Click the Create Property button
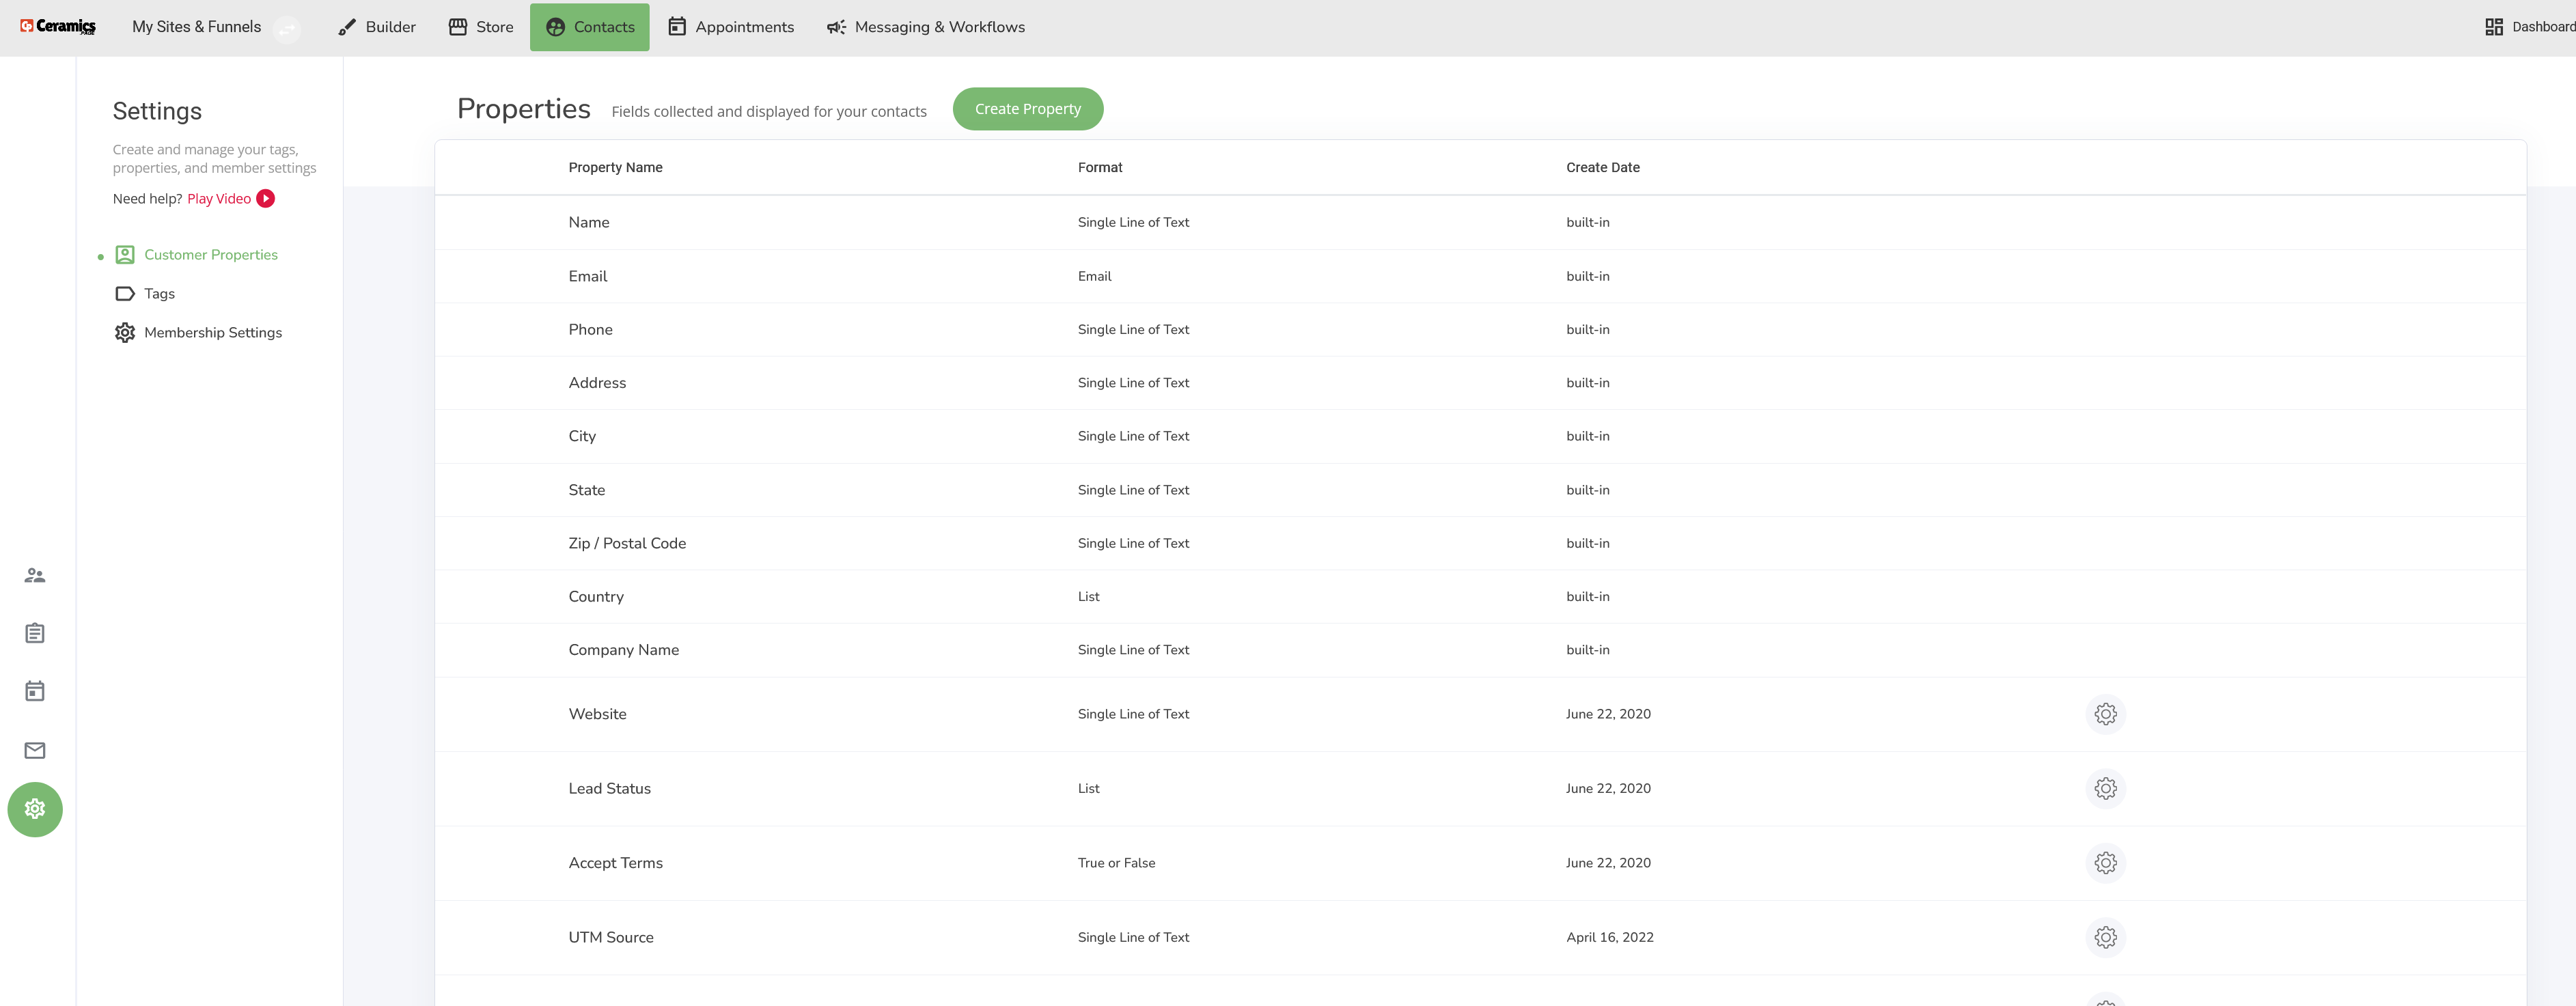 coord(1028,109)
